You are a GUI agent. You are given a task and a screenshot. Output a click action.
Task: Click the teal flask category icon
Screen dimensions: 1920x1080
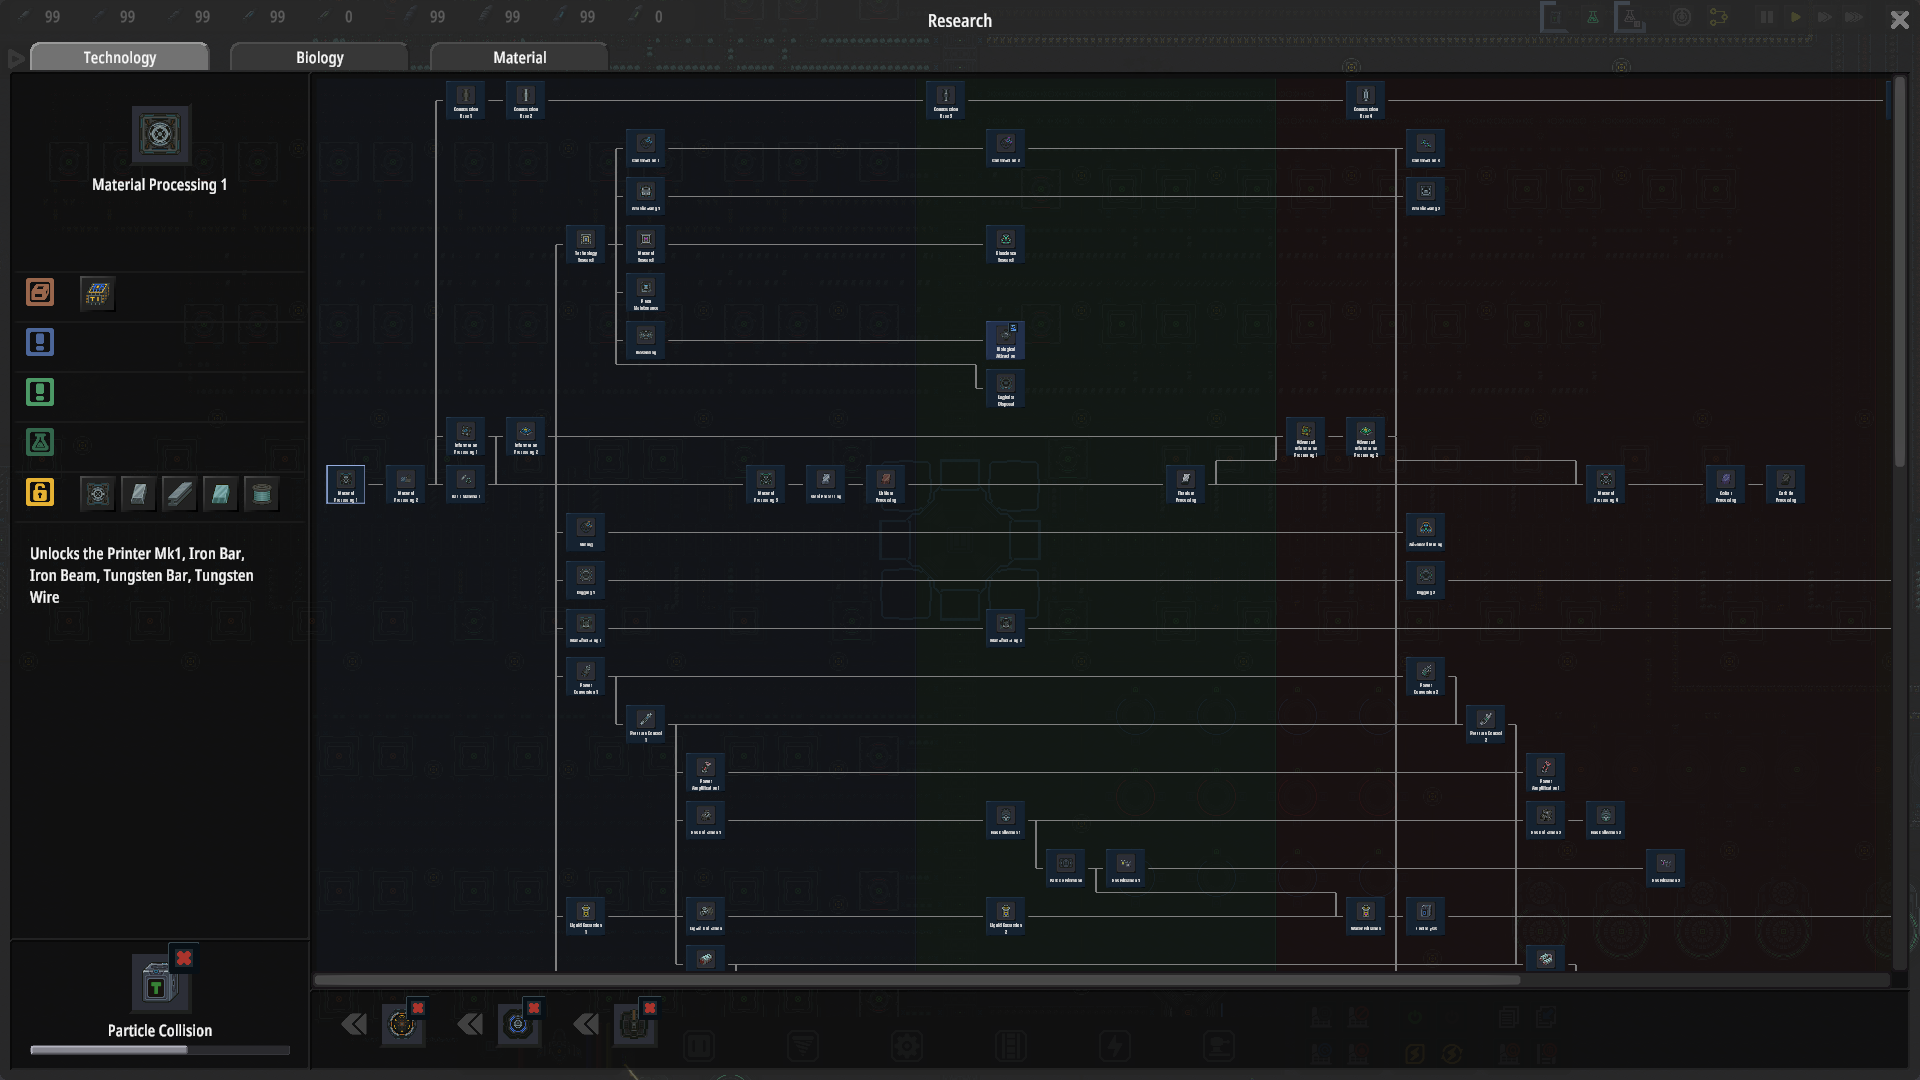click(x=40, y=442)
